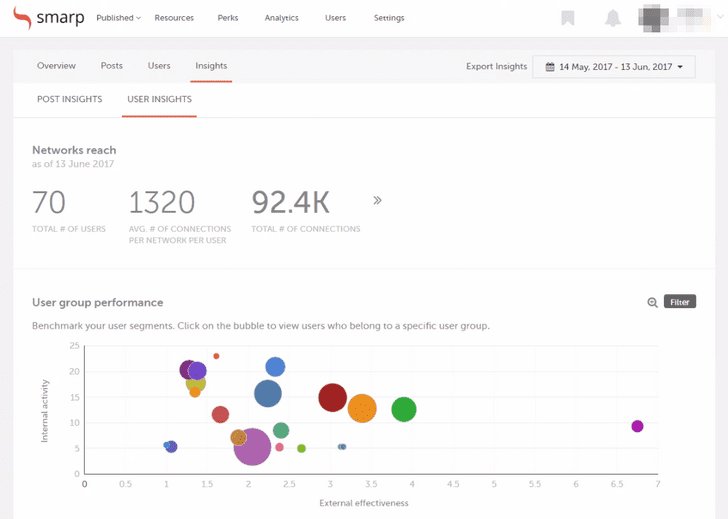Click the large purple bubble on chart
Image resolution: width=728 pixels, height=519 pixels.
pyautogui.click(x=253, y=446)
